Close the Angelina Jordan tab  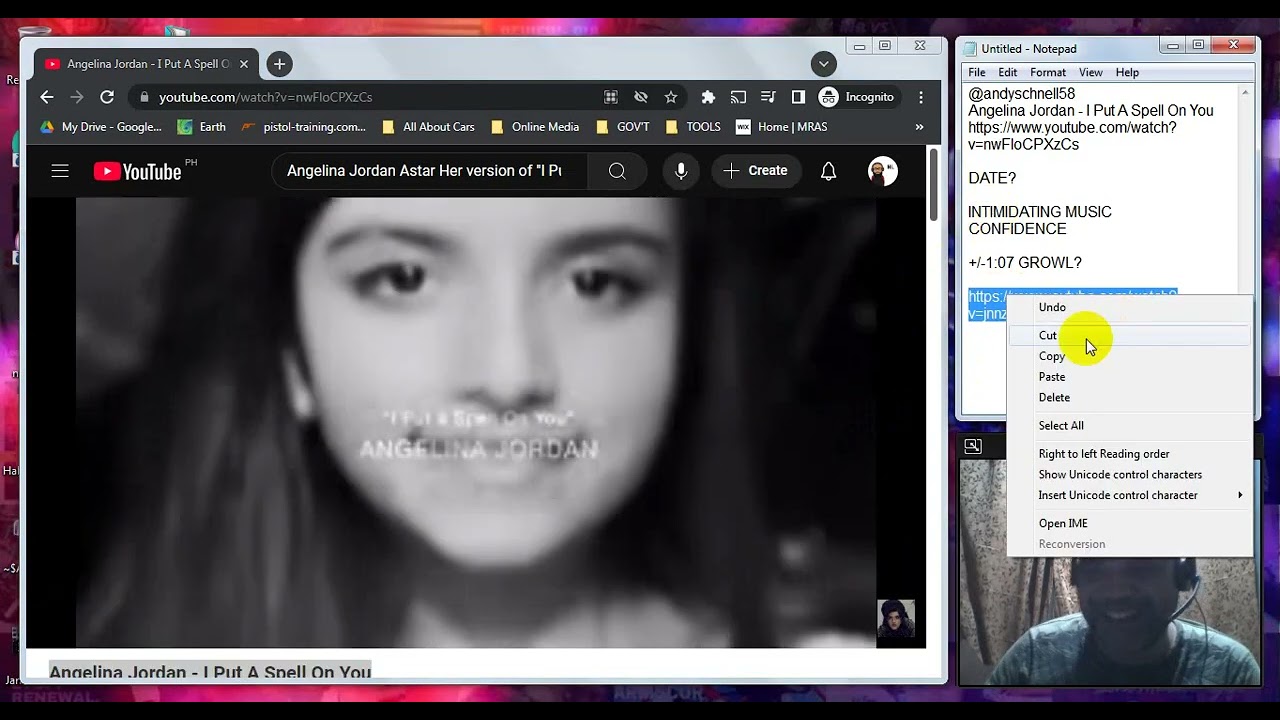(x=244, y=64)
